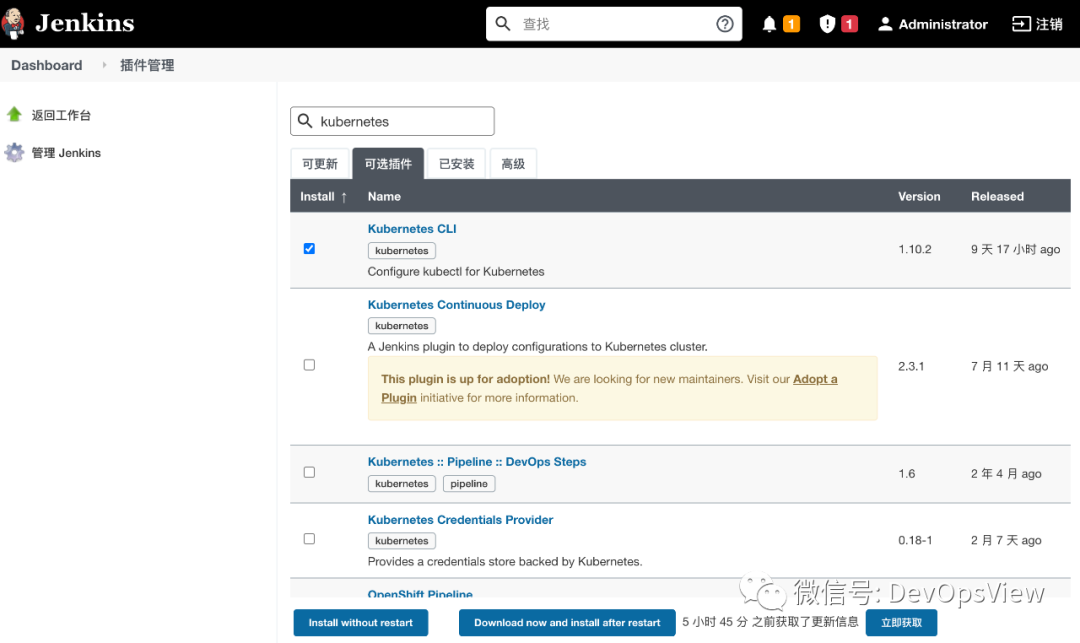Click the pipeline tag label

pos(468,483)
